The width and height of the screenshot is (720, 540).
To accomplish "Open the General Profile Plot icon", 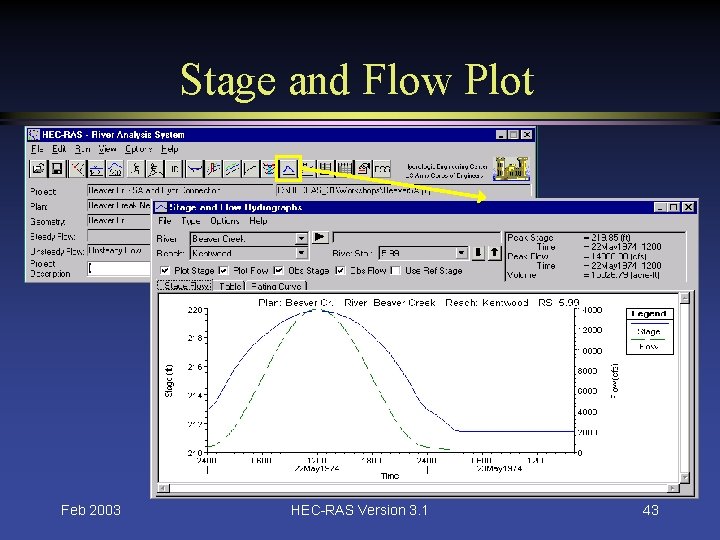I will point(232,169).
